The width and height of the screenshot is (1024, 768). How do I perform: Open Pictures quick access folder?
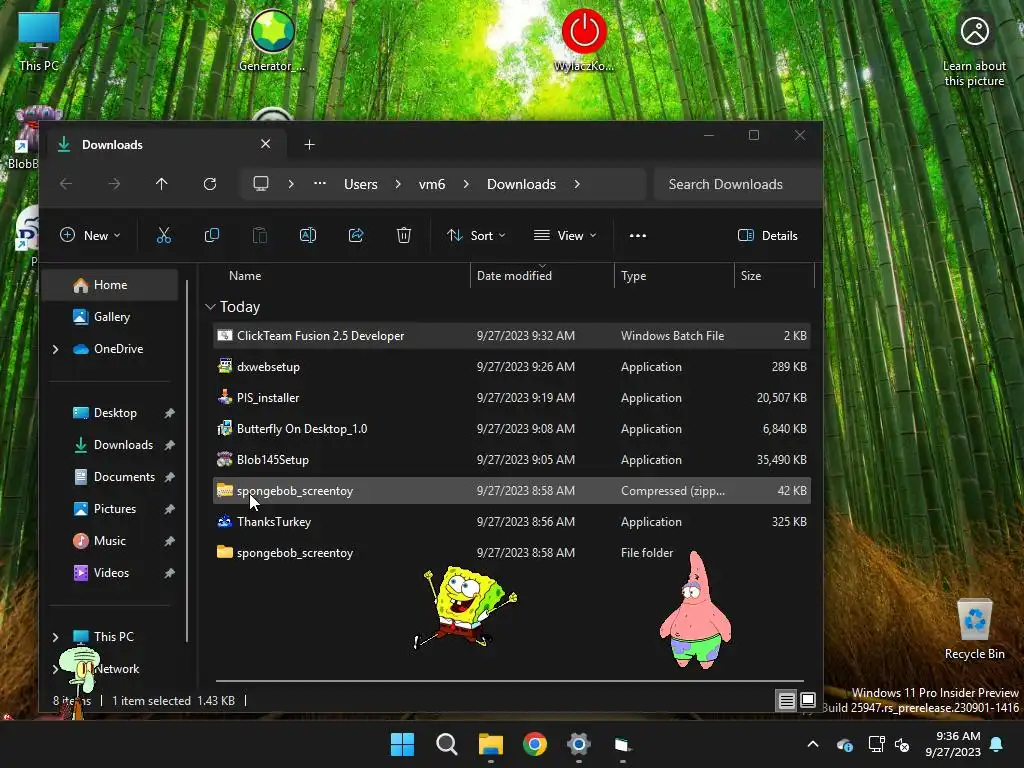[114, 509]
